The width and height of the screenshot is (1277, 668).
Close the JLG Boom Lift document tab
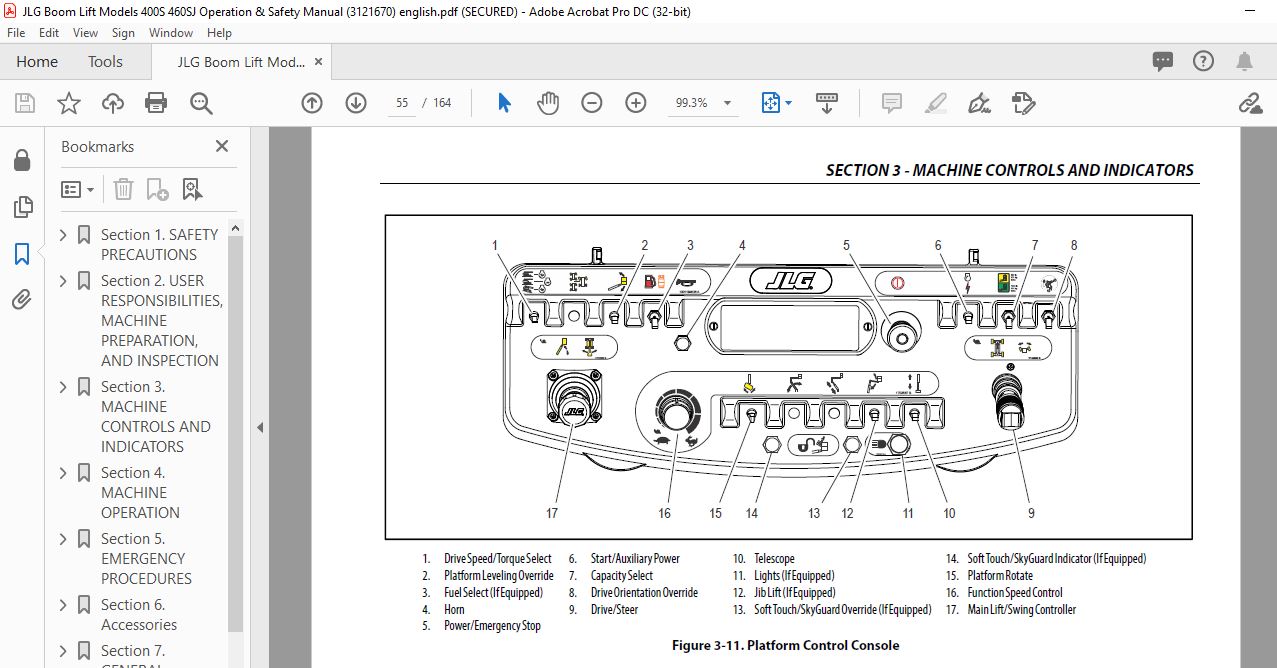(319, 62)
